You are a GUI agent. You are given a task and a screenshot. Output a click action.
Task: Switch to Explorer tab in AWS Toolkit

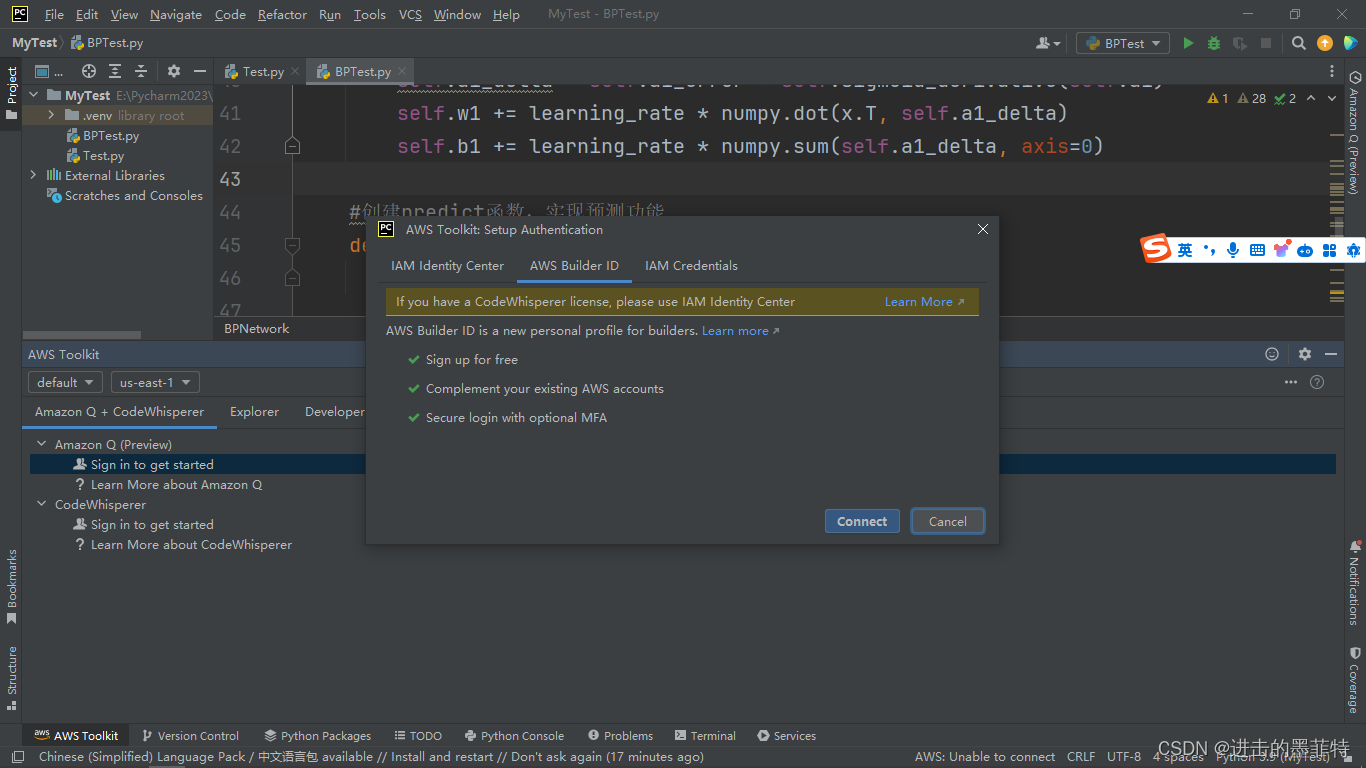pyautogui.click(x=254, y=411)
